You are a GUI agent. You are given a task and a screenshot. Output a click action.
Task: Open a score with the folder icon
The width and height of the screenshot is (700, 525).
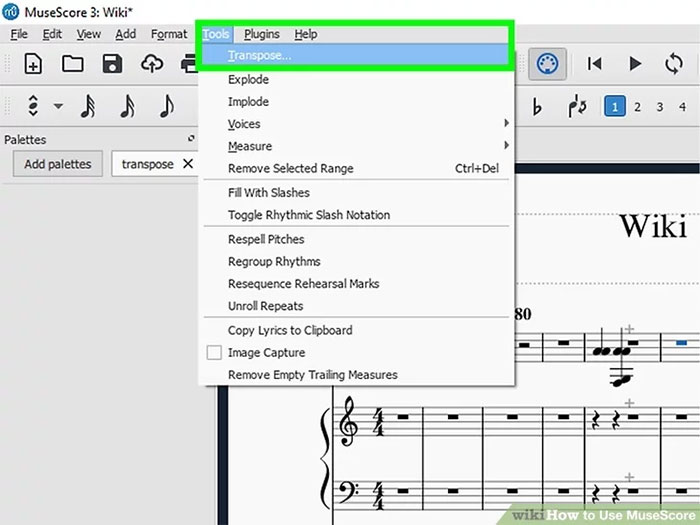(72, 64)
